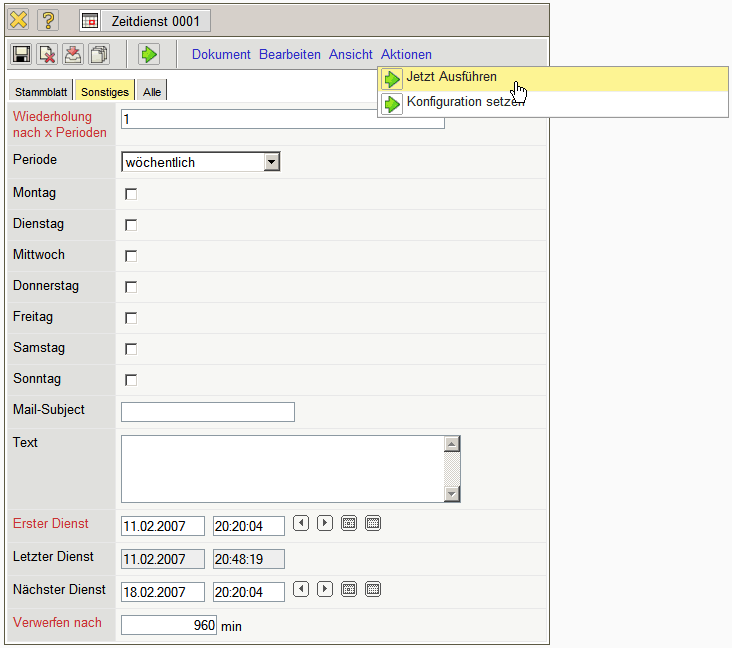Tick the Mittwoch checkbox
Screen dimensions: 732x648
130,256
